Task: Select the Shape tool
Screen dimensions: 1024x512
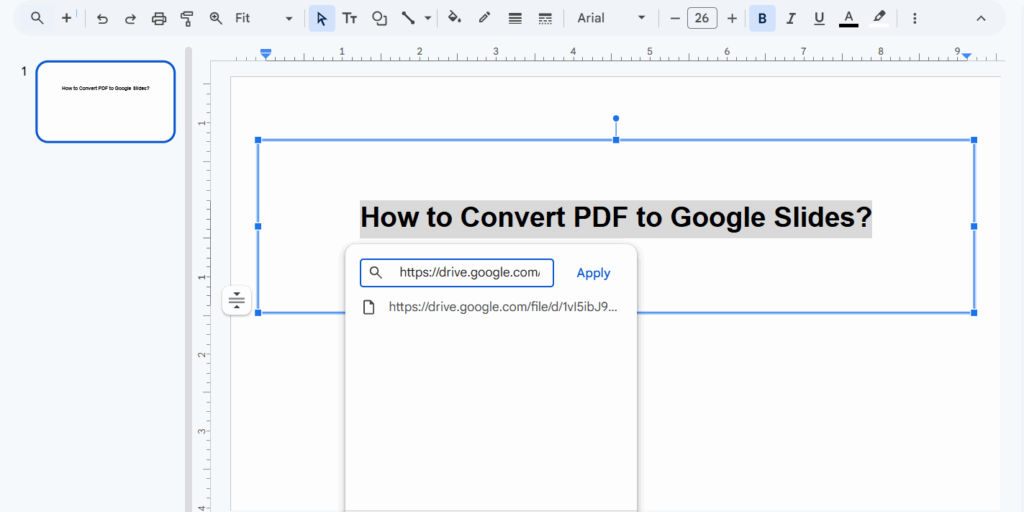Action: (379, 18)
